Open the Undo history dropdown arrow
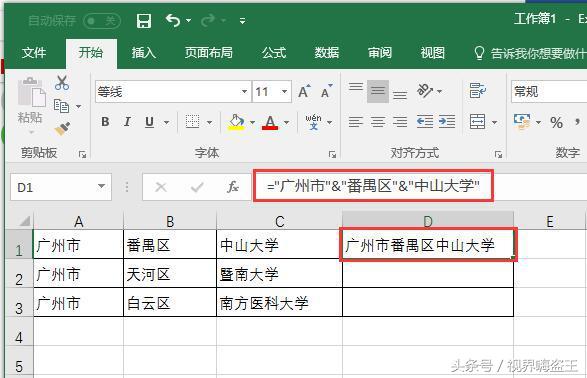Screen dimensions: 587x378 (x=188, y=21)
